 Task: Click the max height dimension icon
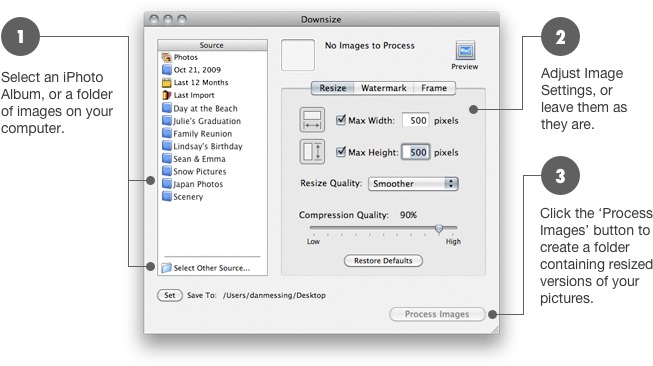tap(312, 152)
